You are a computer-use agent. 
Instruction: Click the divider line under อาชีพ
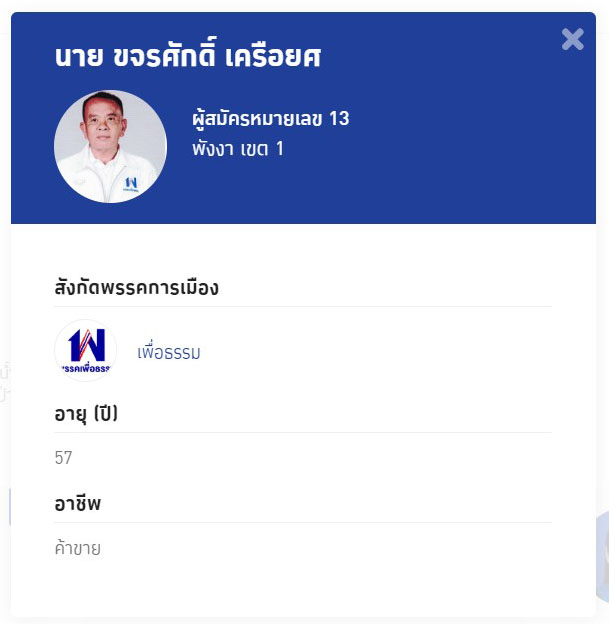302,522
